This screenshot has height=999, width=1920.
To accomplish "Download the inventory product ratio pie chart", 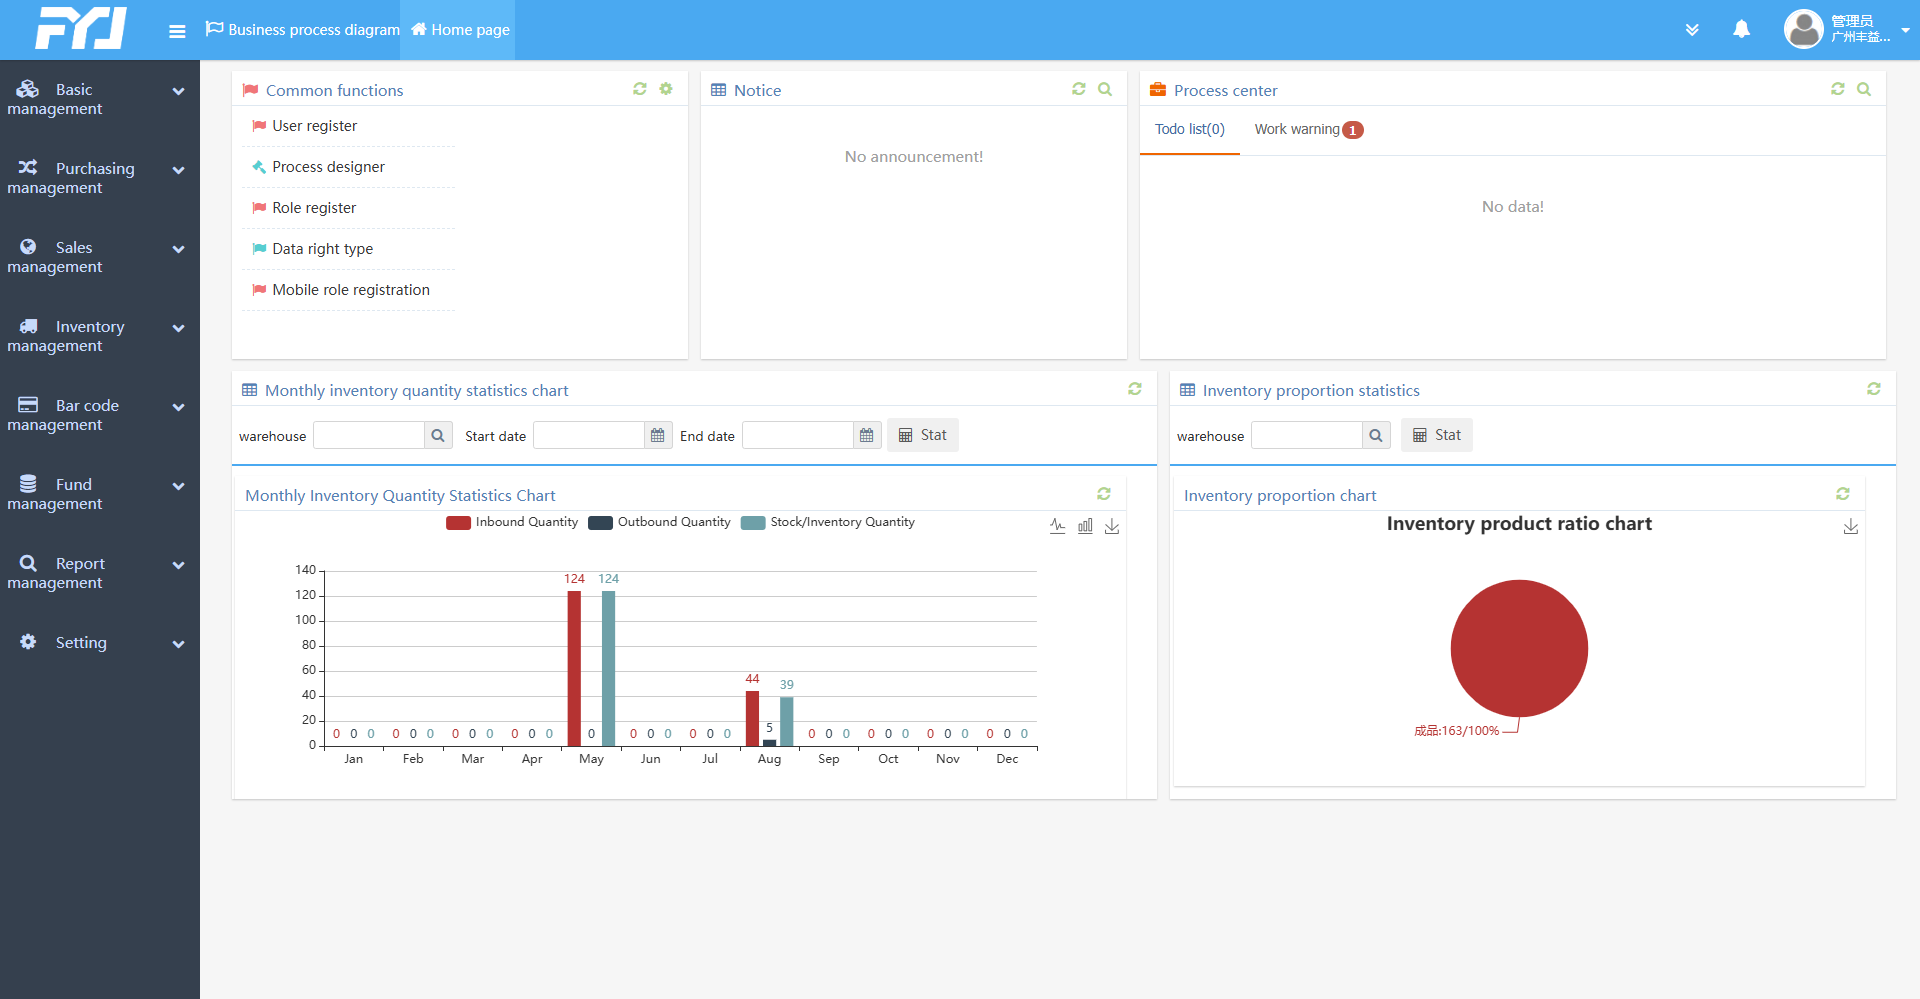I will (1851, 526).
